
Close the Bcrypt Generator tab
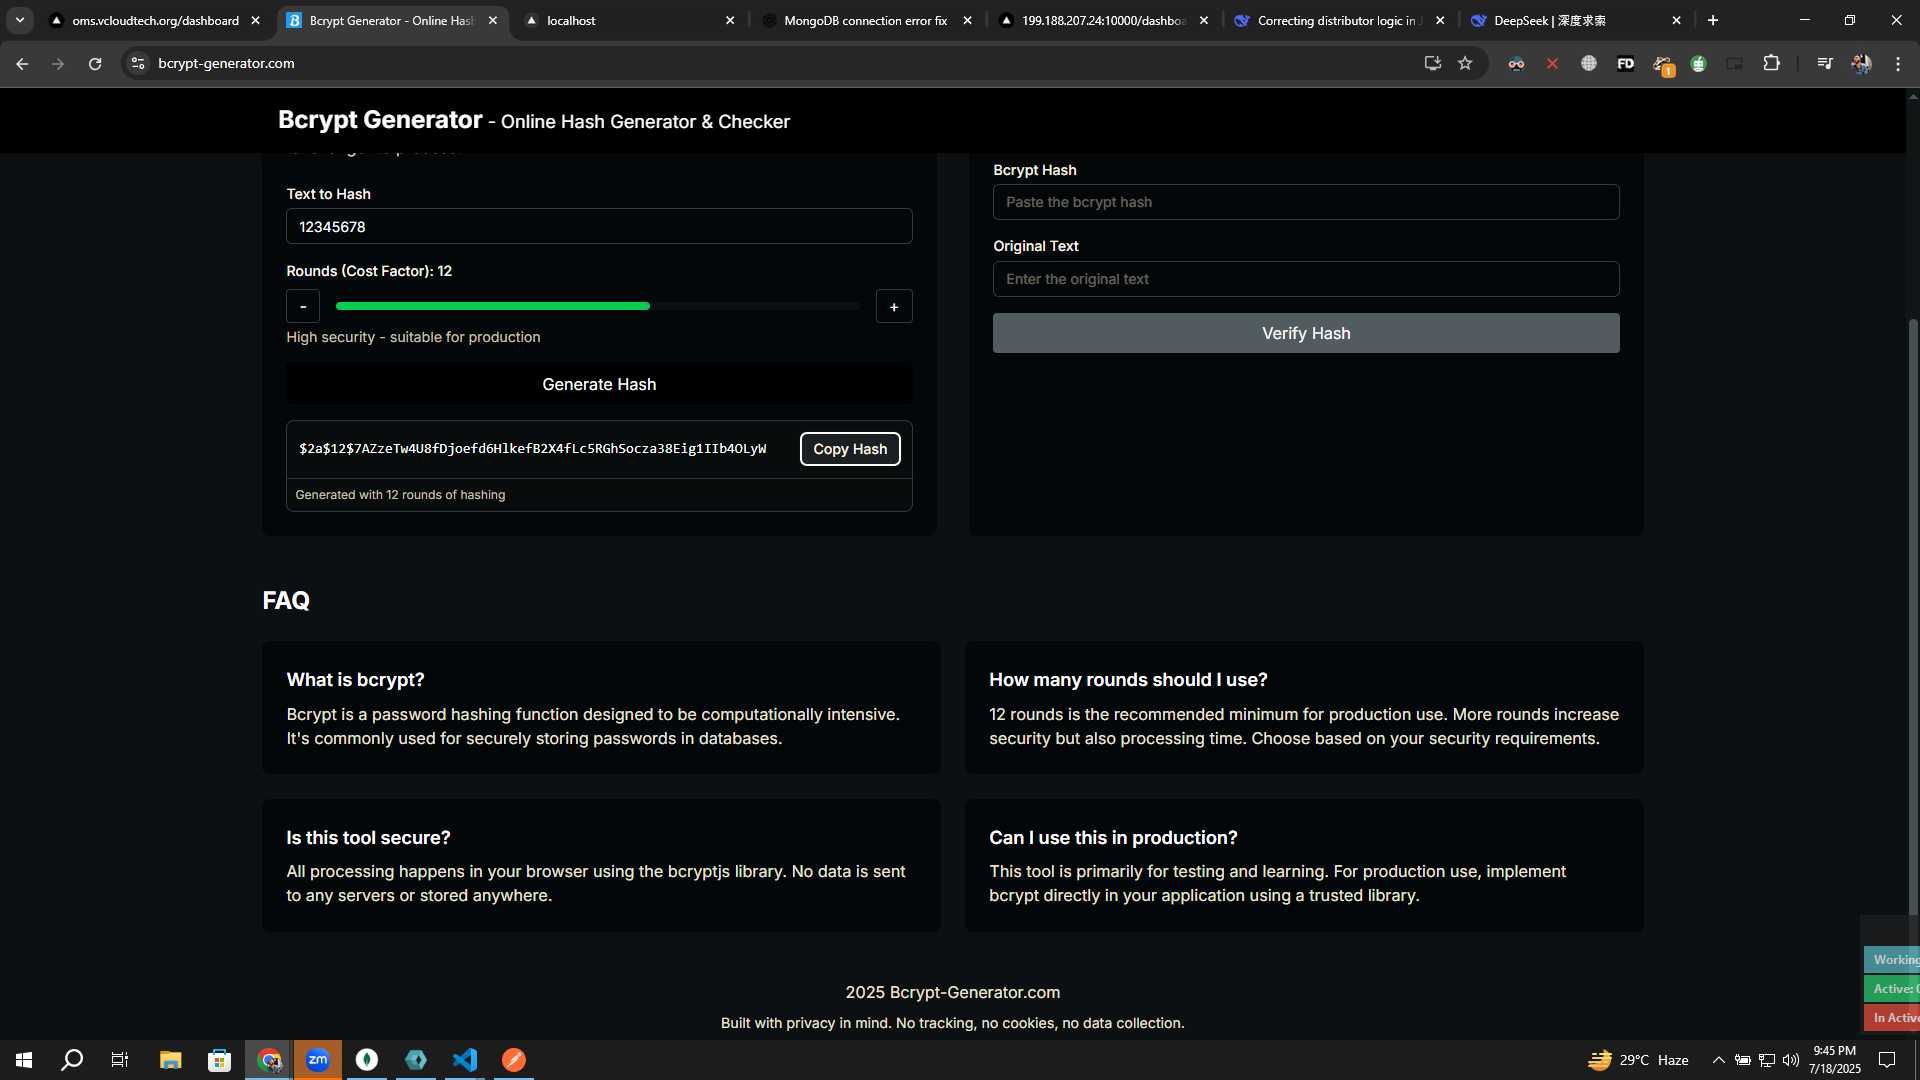(x=493, y=20)
